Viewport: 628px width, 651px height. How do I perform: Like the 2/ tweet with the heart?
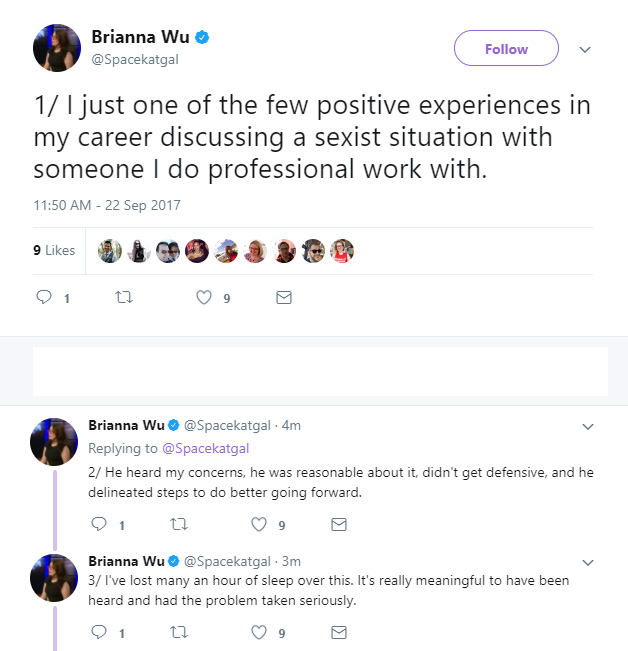[259, 524]
